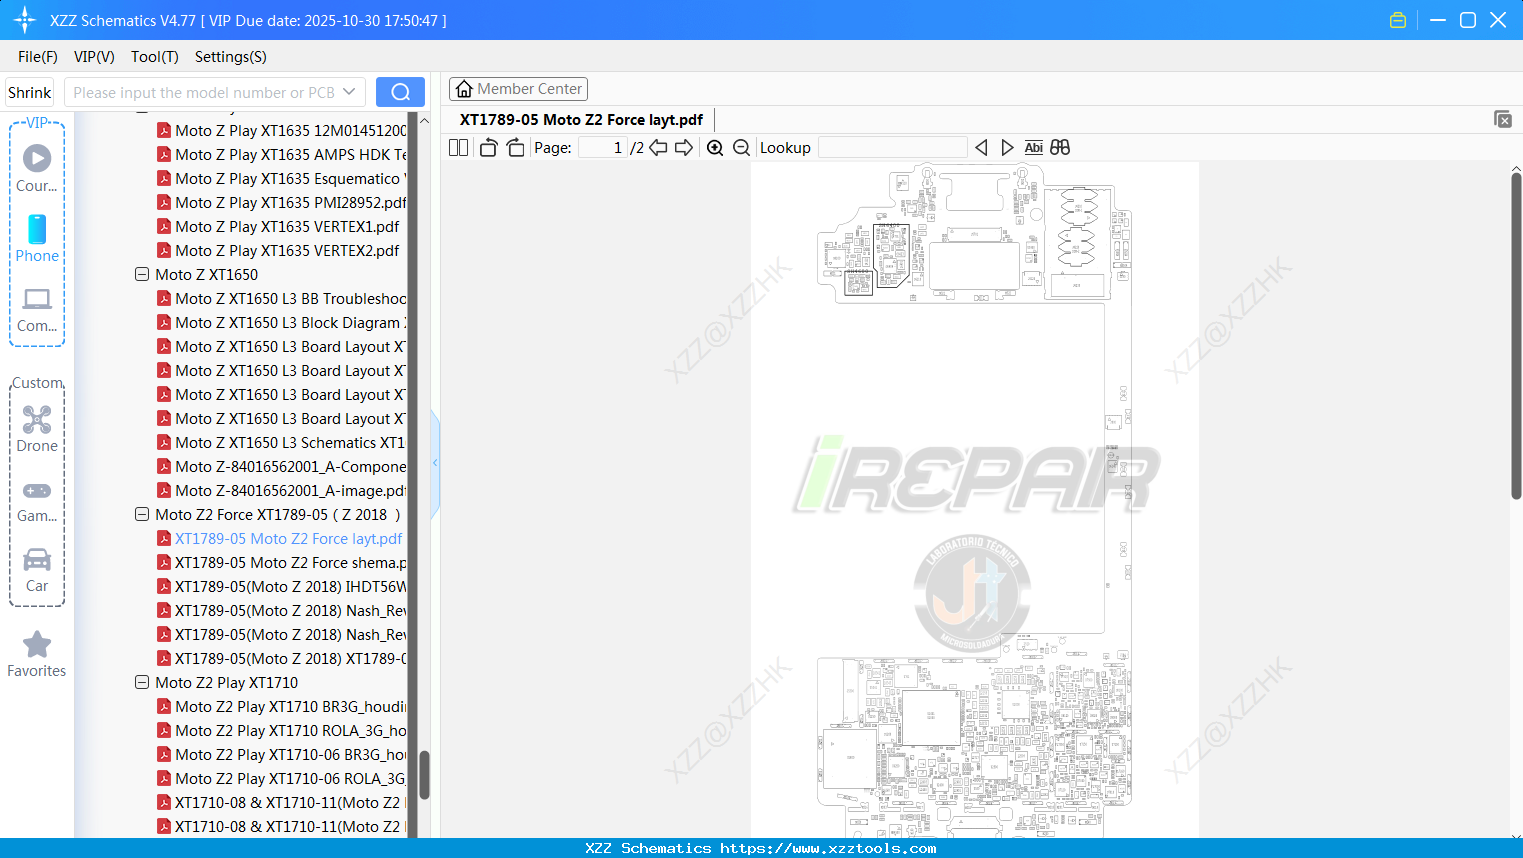1523x858 pixels.
Task: Rotate page counterclockwise icon
Action: pyautogui.click(x=488, y=147)
